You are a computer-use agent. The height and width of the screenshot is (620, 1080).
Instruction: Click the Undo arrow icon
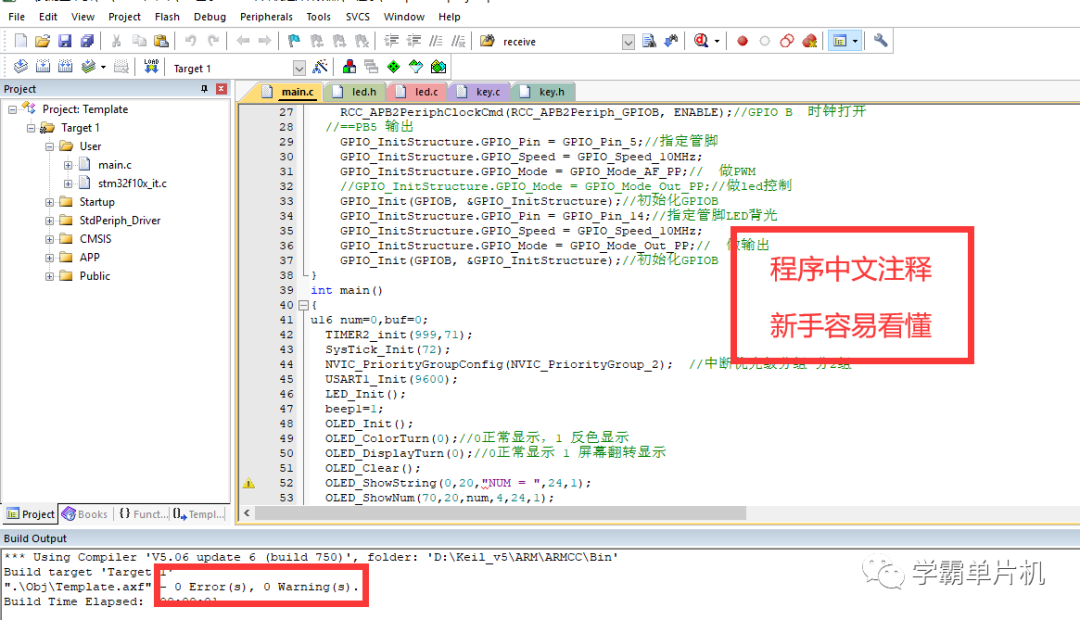pyautogui.click(x=191, y=41)
